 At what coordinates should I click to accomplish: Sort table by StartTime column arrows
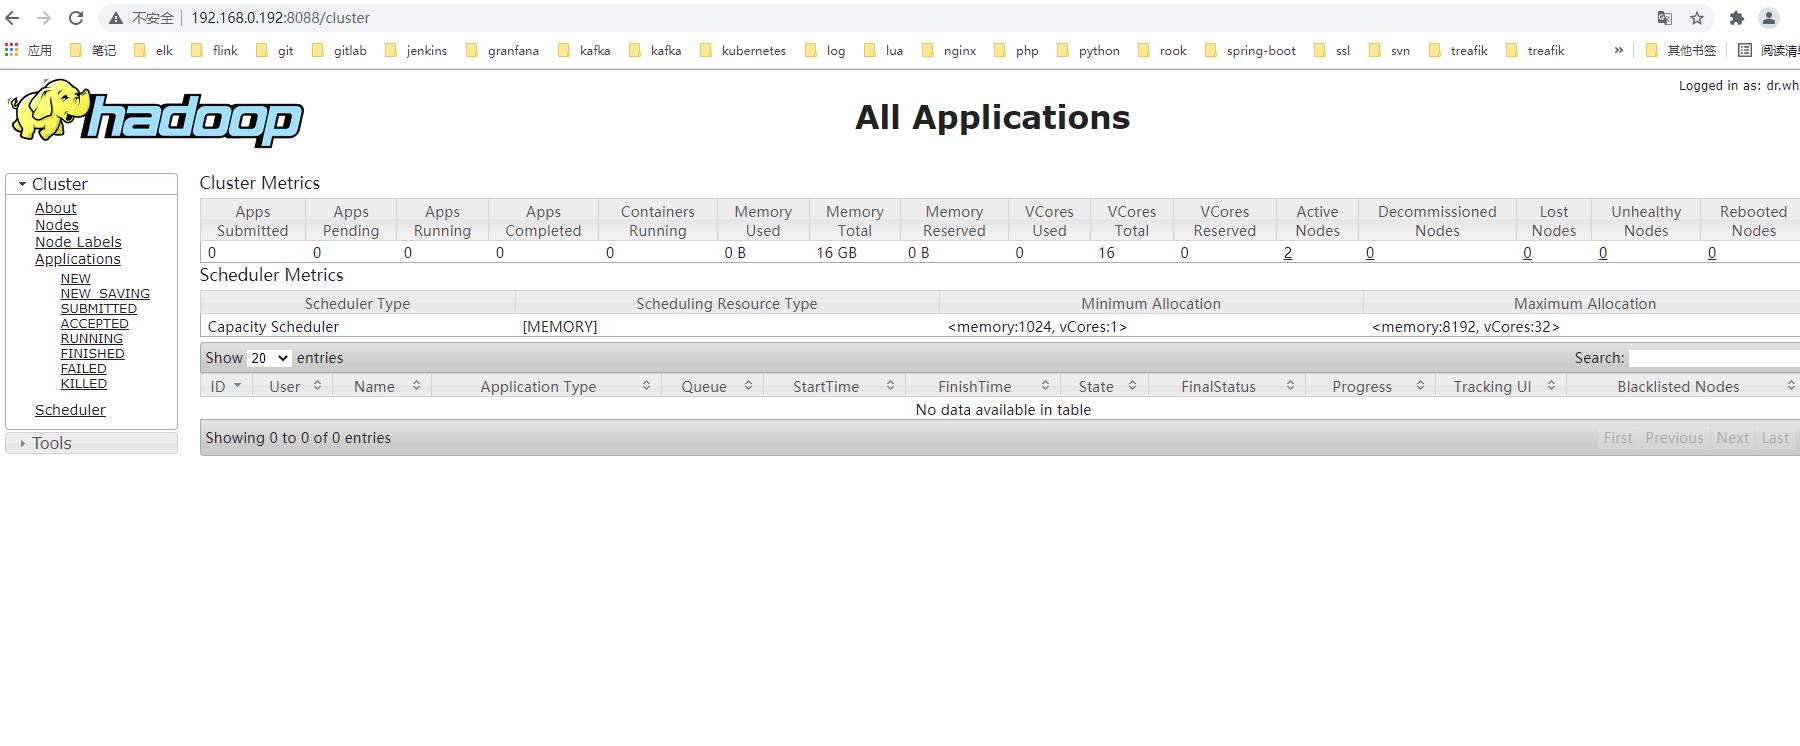[890, 386]
